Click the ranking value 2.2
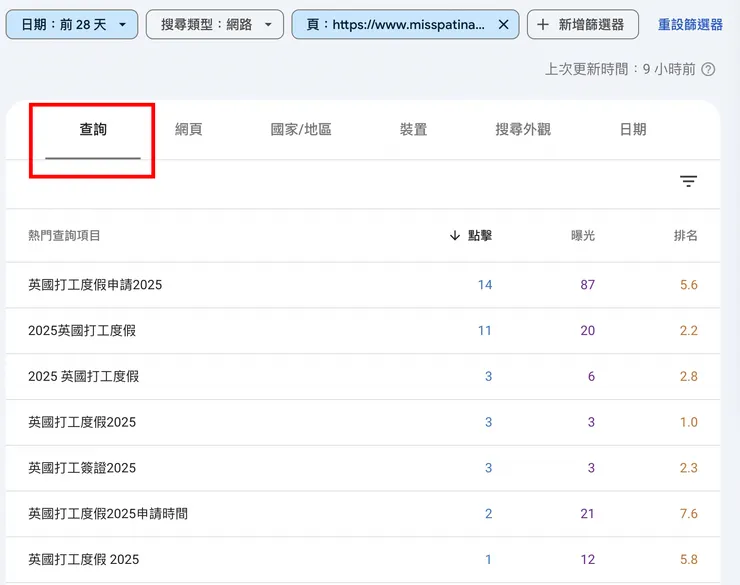 click(x=689, y=331)
